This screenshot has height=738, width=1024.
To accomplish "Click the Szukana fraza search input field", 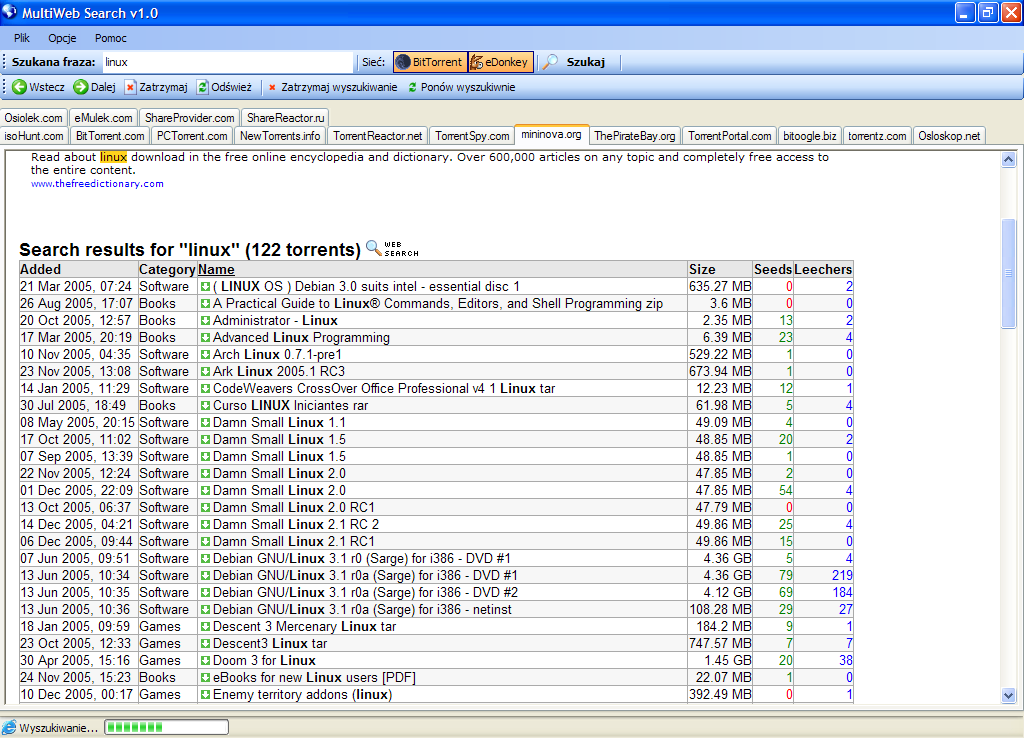I will pyautogui.click(x=227, y=62).
